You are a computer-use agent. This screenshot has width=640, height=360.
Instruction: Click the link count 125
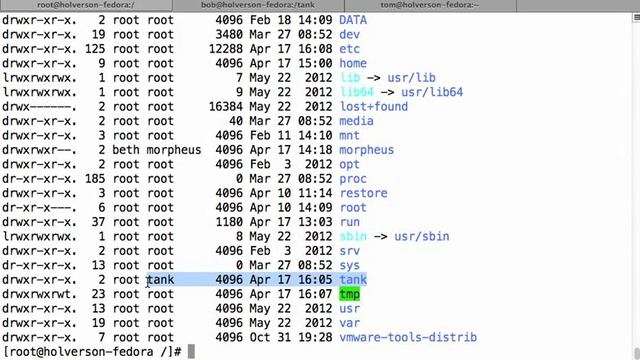95,49
